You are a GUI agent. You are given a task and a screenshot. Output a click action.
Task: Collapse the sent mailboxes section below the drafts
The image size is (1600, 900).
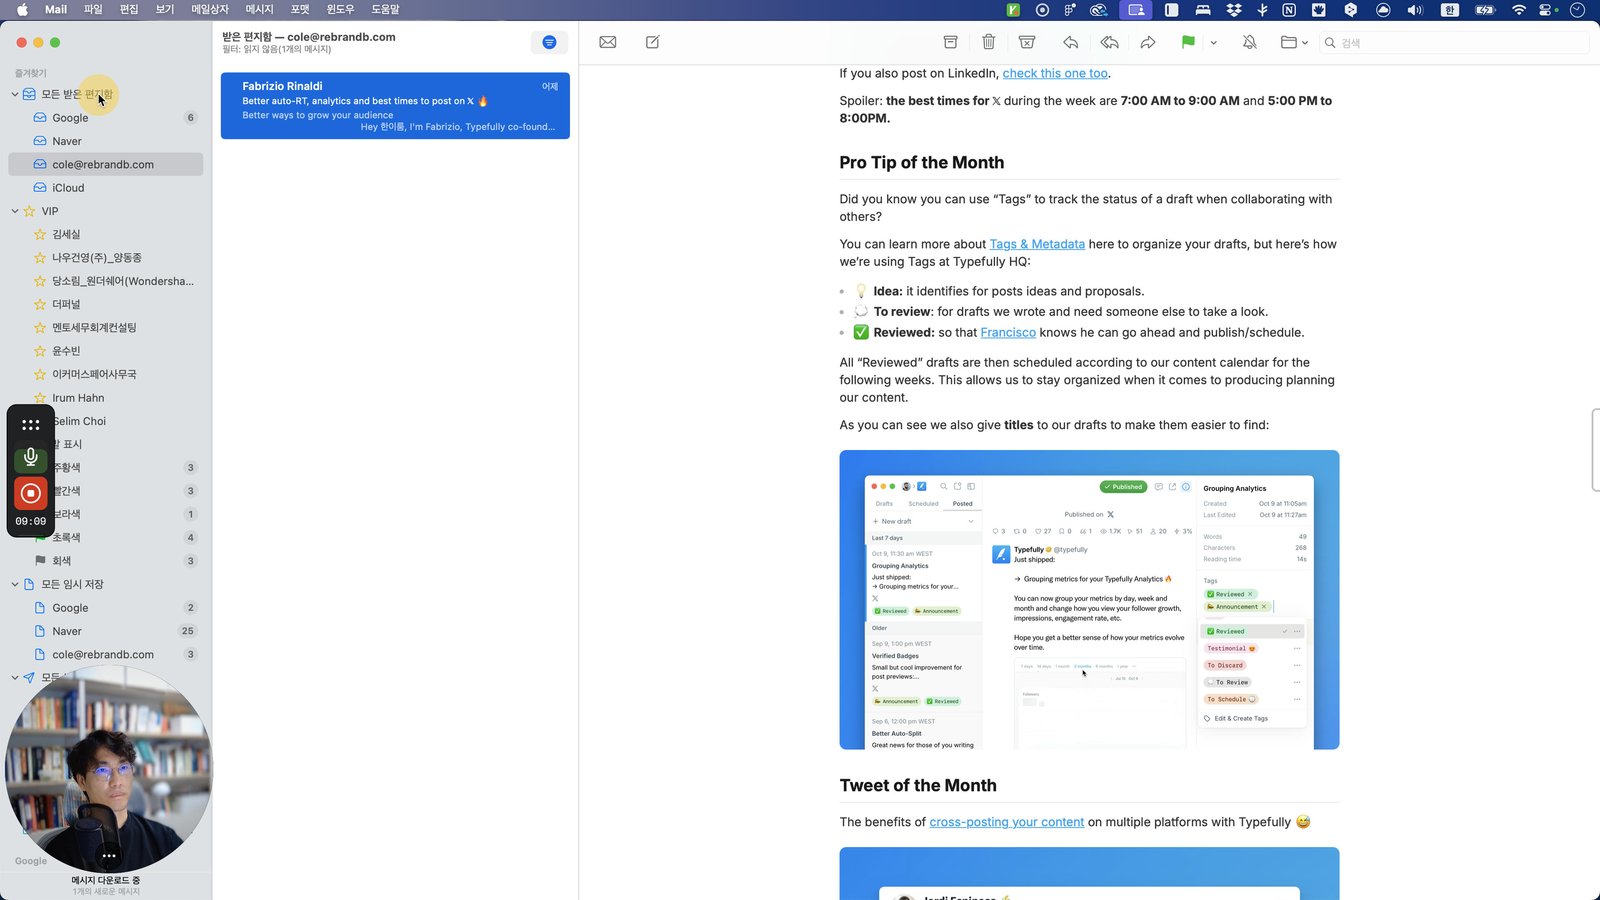15,677
